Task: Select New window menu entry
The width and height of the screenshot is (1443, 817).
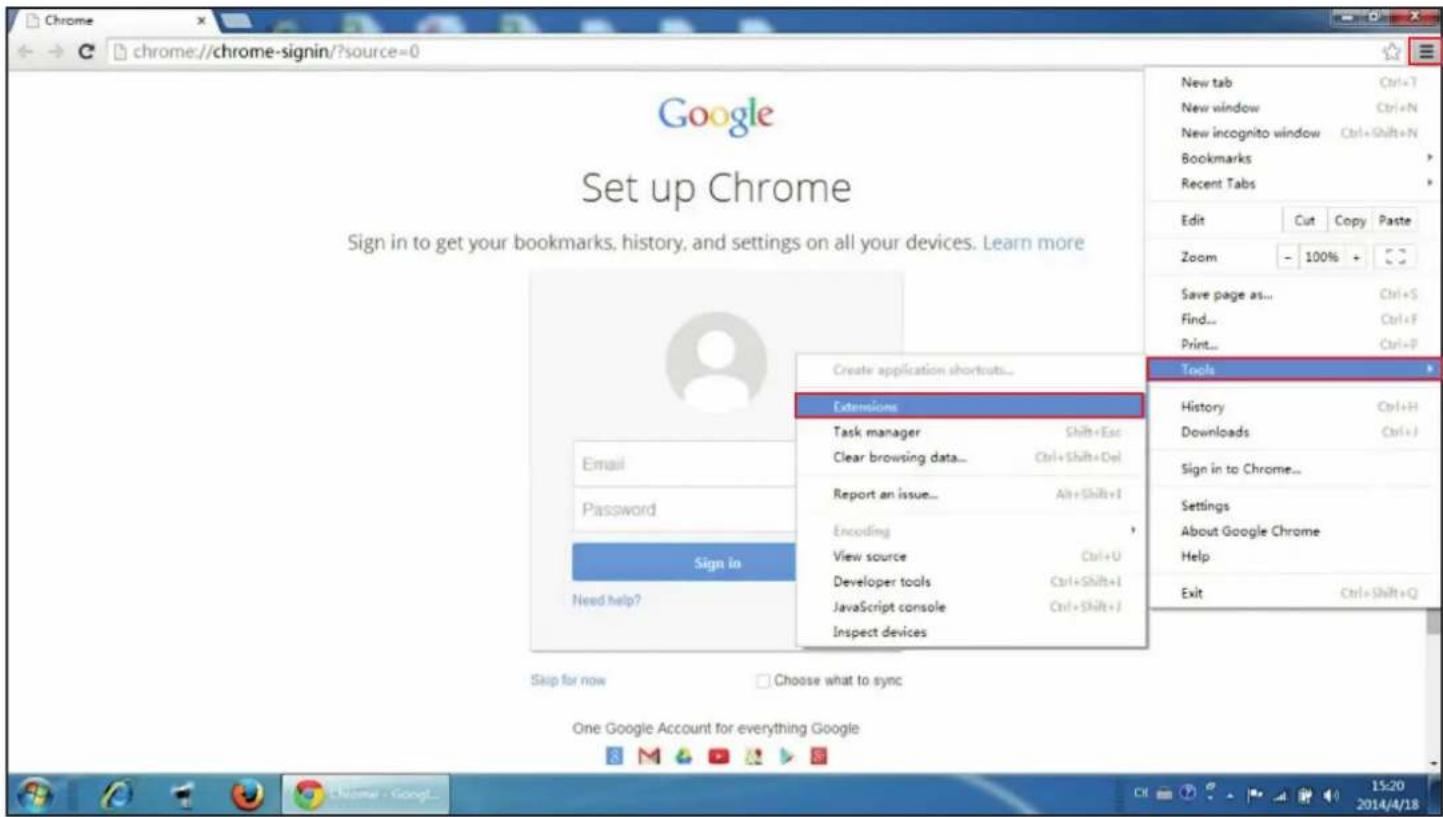Action: 1294,107
